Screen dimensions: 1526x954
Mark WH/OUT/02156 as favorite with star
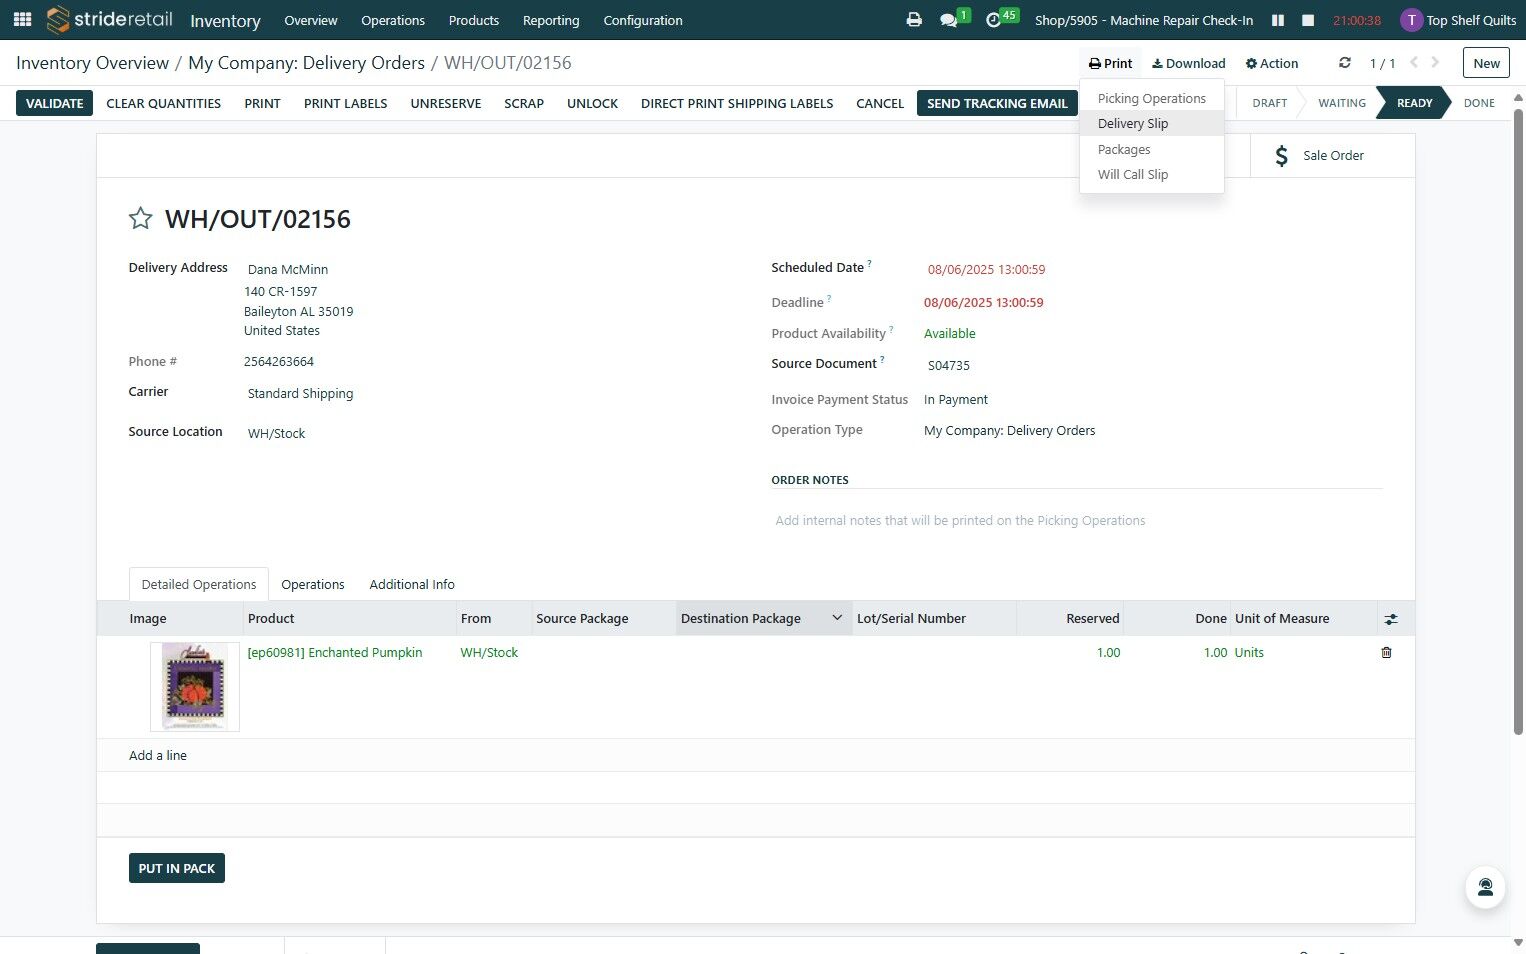click(x=141, y=219)
